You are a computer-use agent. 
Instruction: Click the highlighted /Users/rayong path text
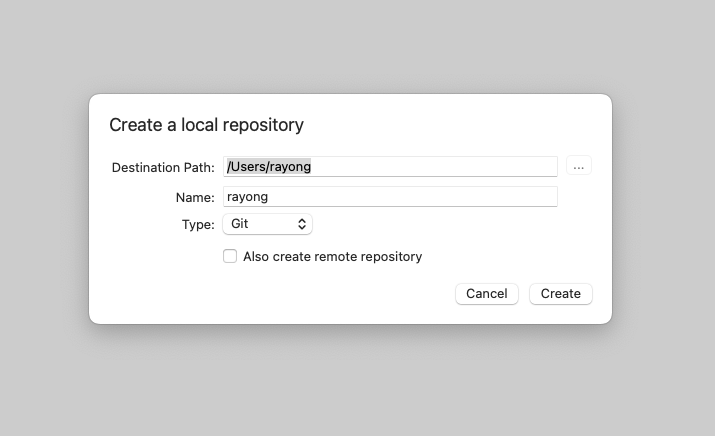[269, 166]
